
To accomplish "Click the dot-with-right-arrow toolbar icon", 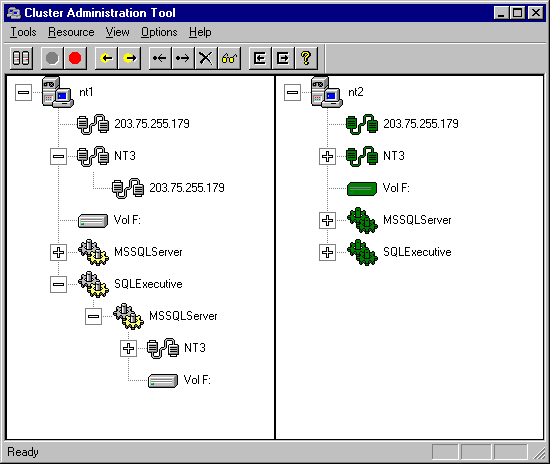I will point(182,58).
